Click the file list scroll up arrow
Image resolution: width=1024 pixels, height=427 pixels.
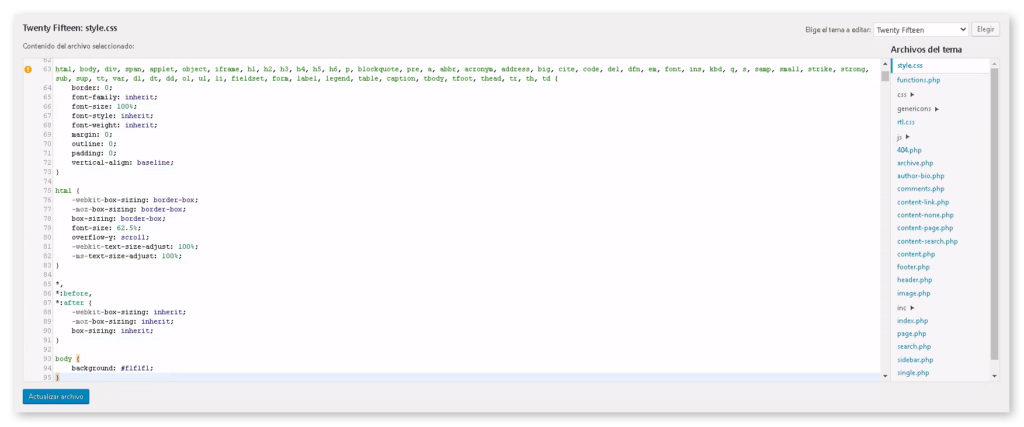tap(994, 63)
